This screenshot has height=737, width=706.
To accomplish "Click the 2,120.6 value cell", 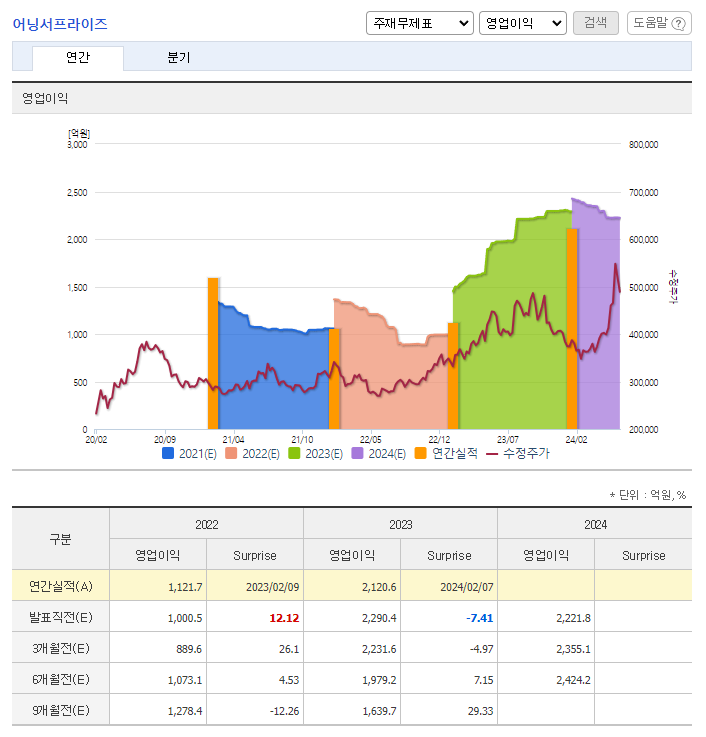I will coord(352,586).
